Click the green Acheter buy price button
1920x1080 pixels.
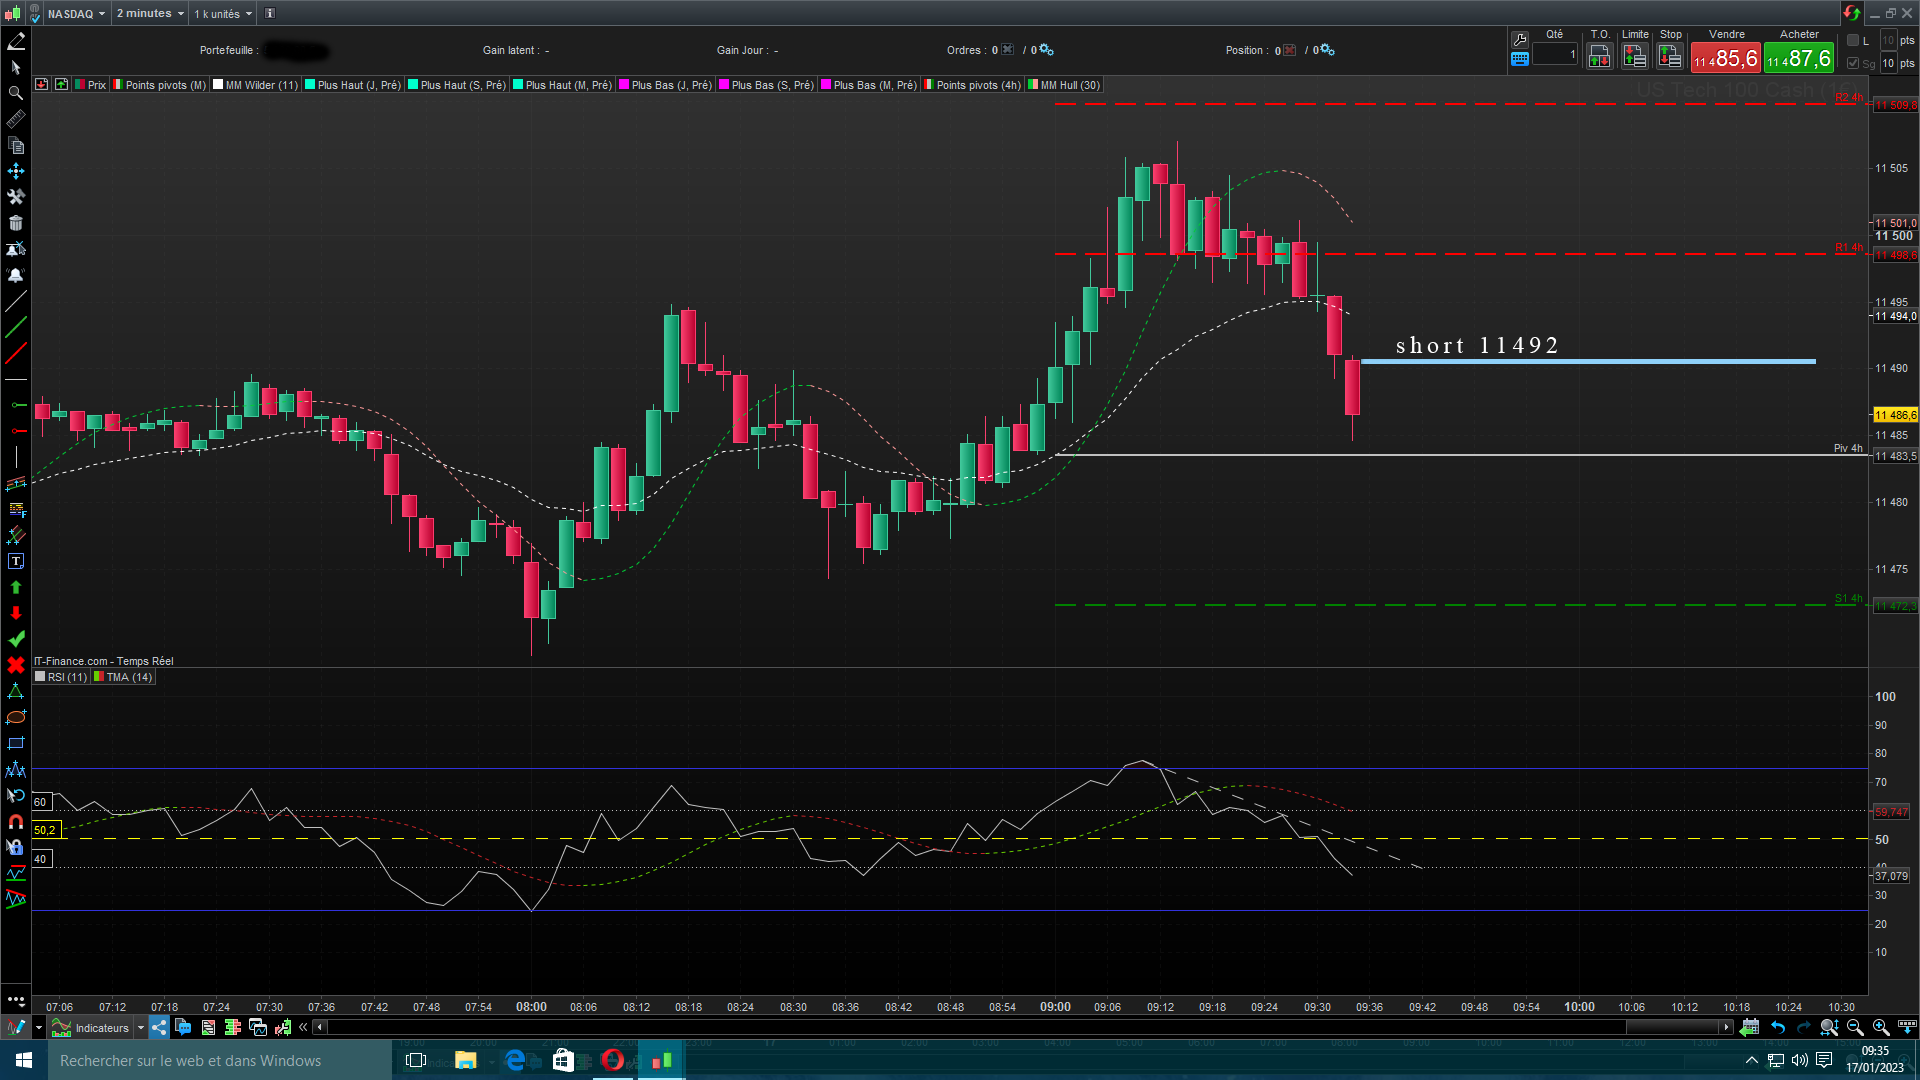pyautogui.click(x=1798, y=58)
